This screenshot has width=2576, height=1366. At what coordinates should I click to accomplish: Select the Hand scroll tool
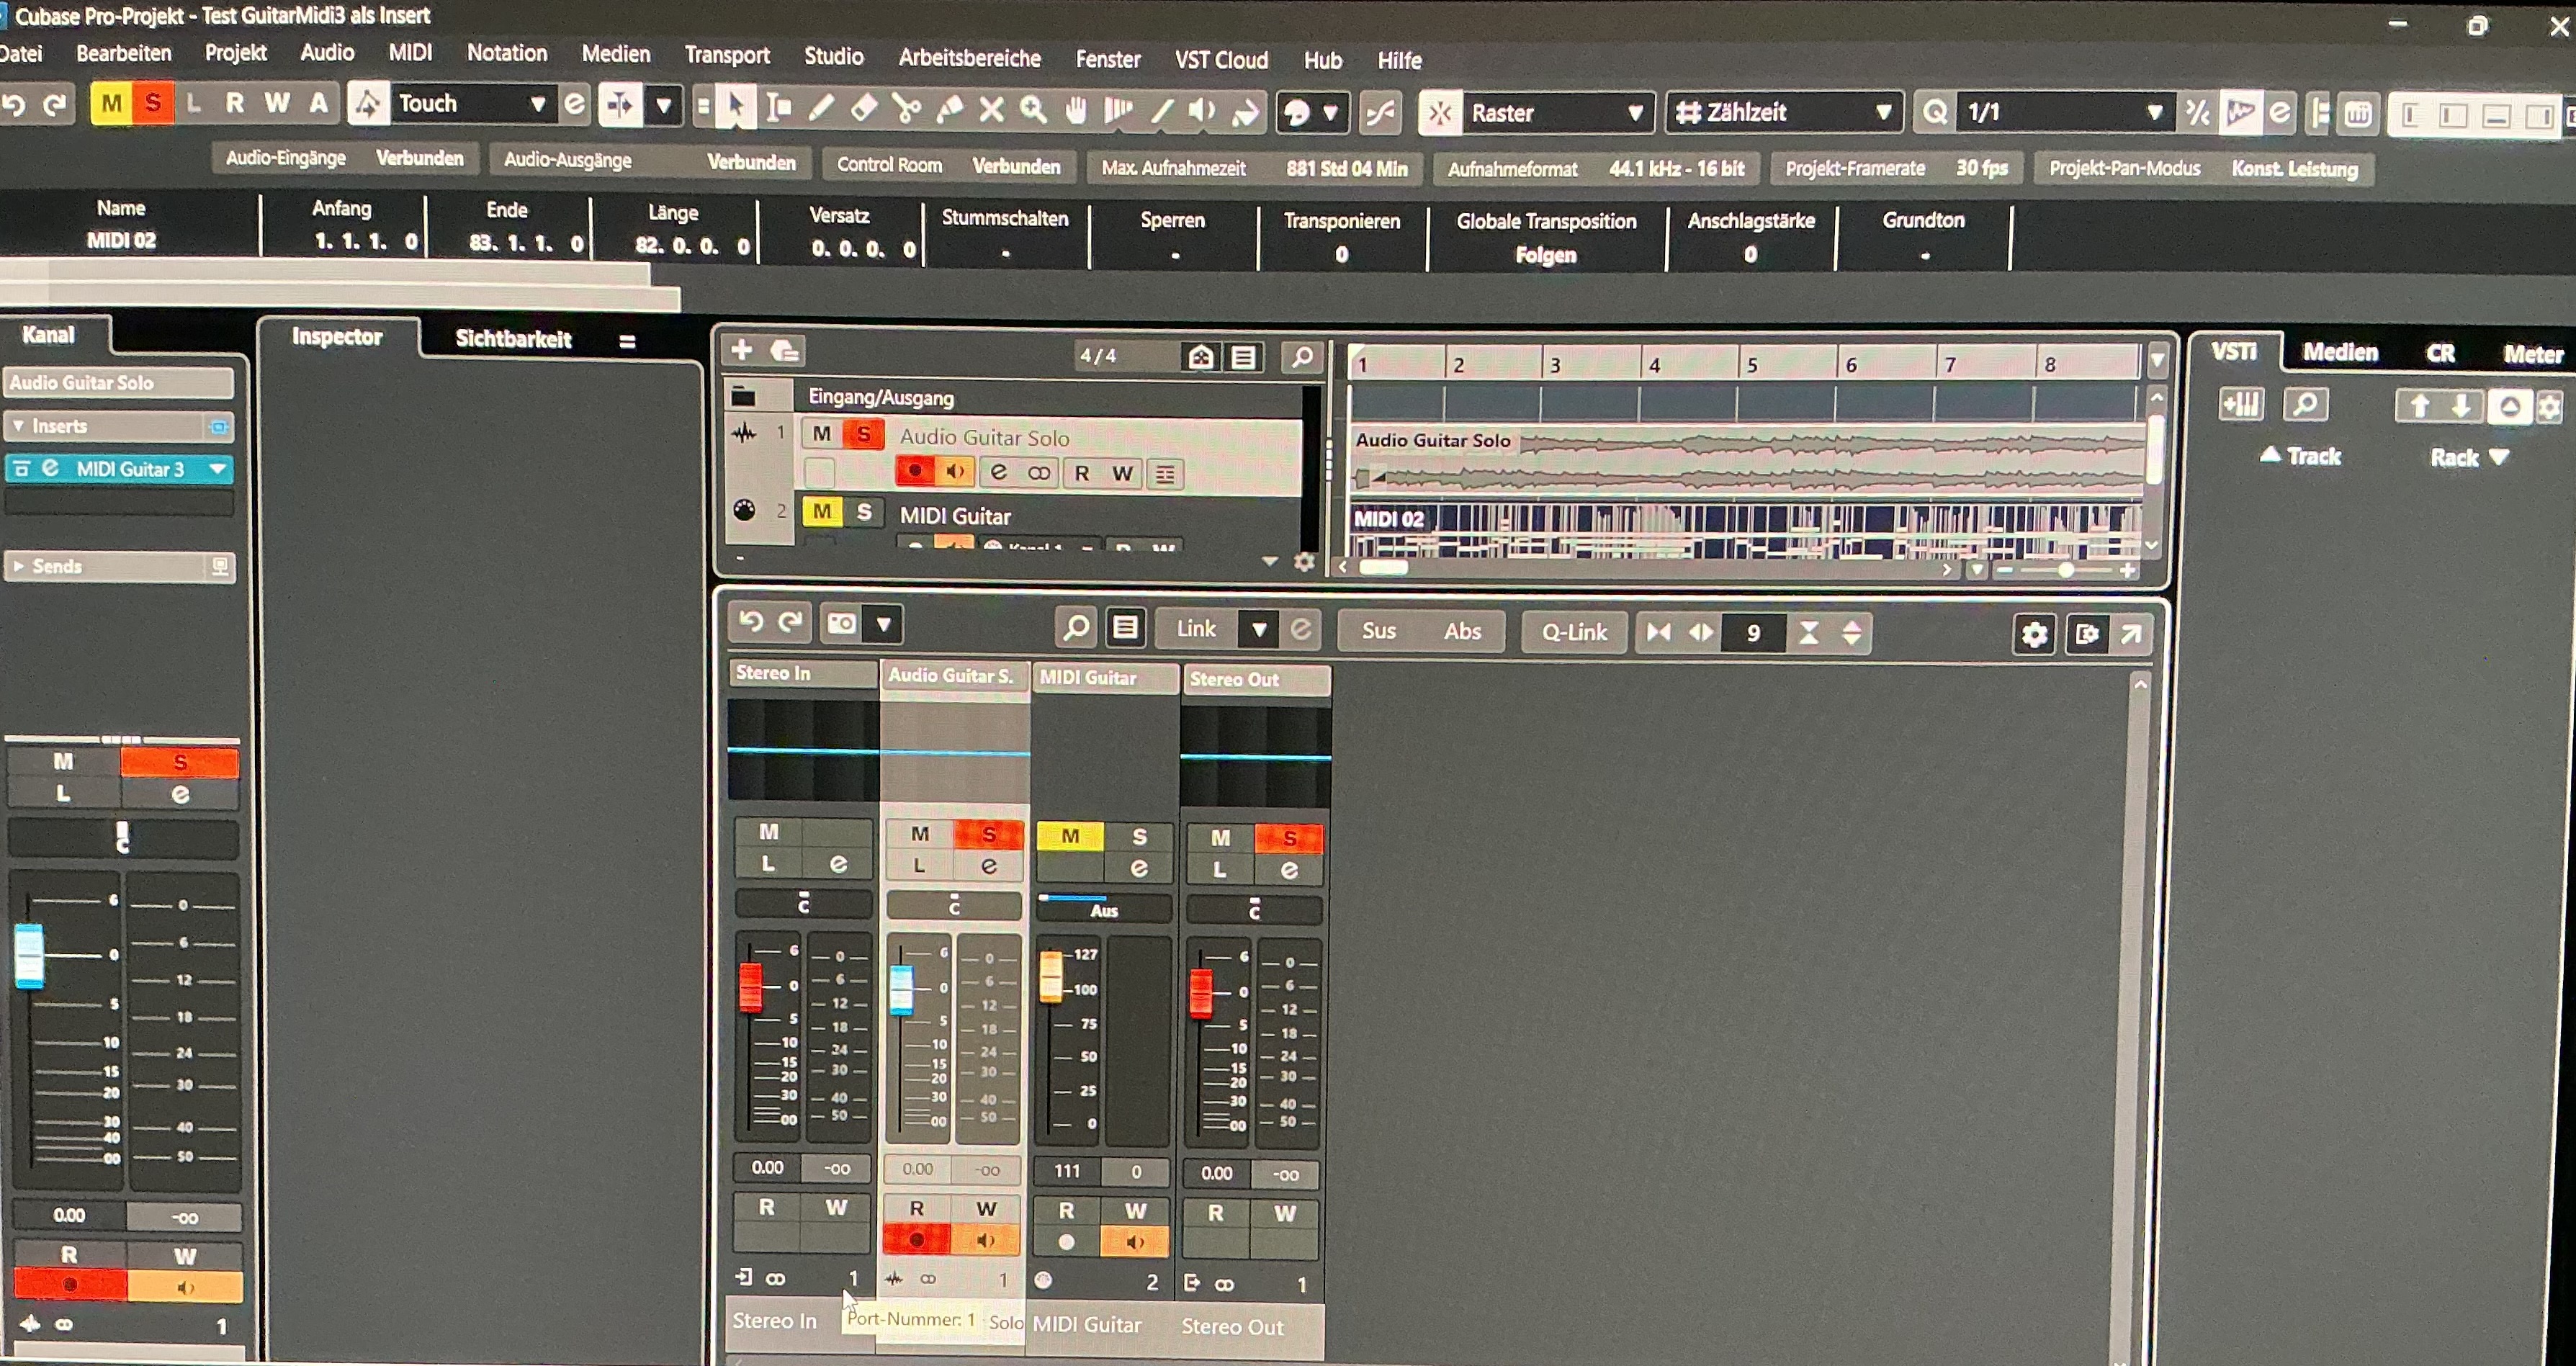click(1076, 110)
